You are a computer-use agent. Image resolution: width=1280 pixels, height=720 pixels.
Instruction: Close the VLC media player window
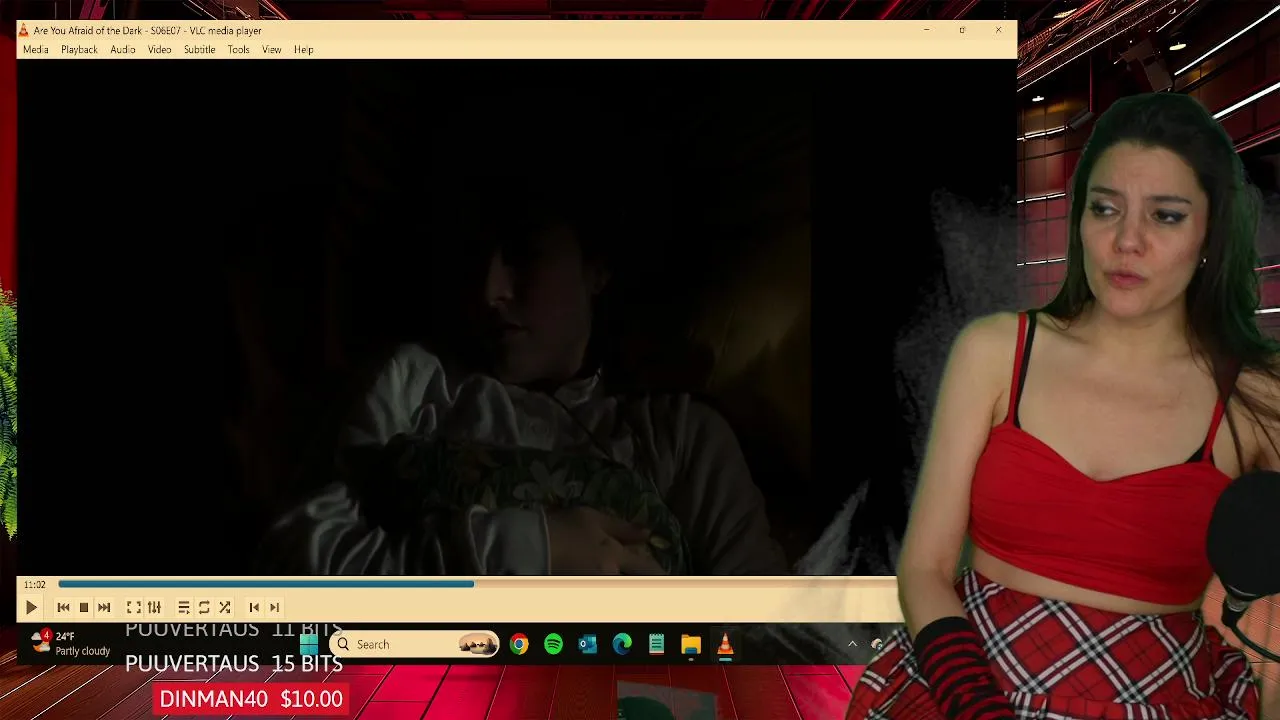tap(998, 30)
